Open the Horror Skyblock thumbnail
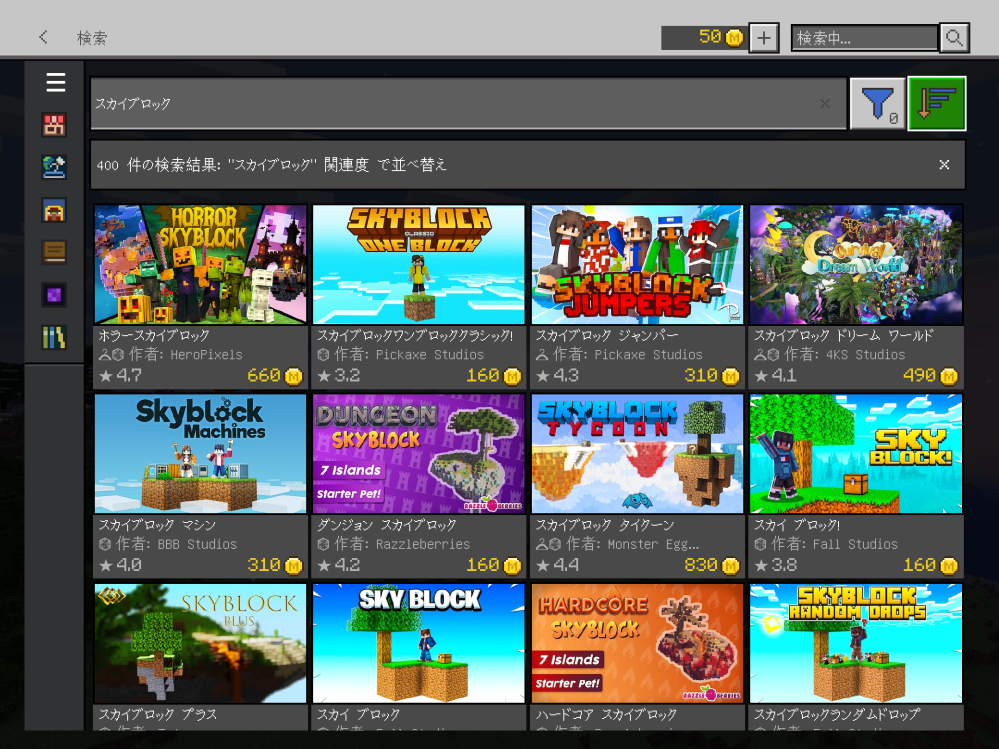 [200, 264]
